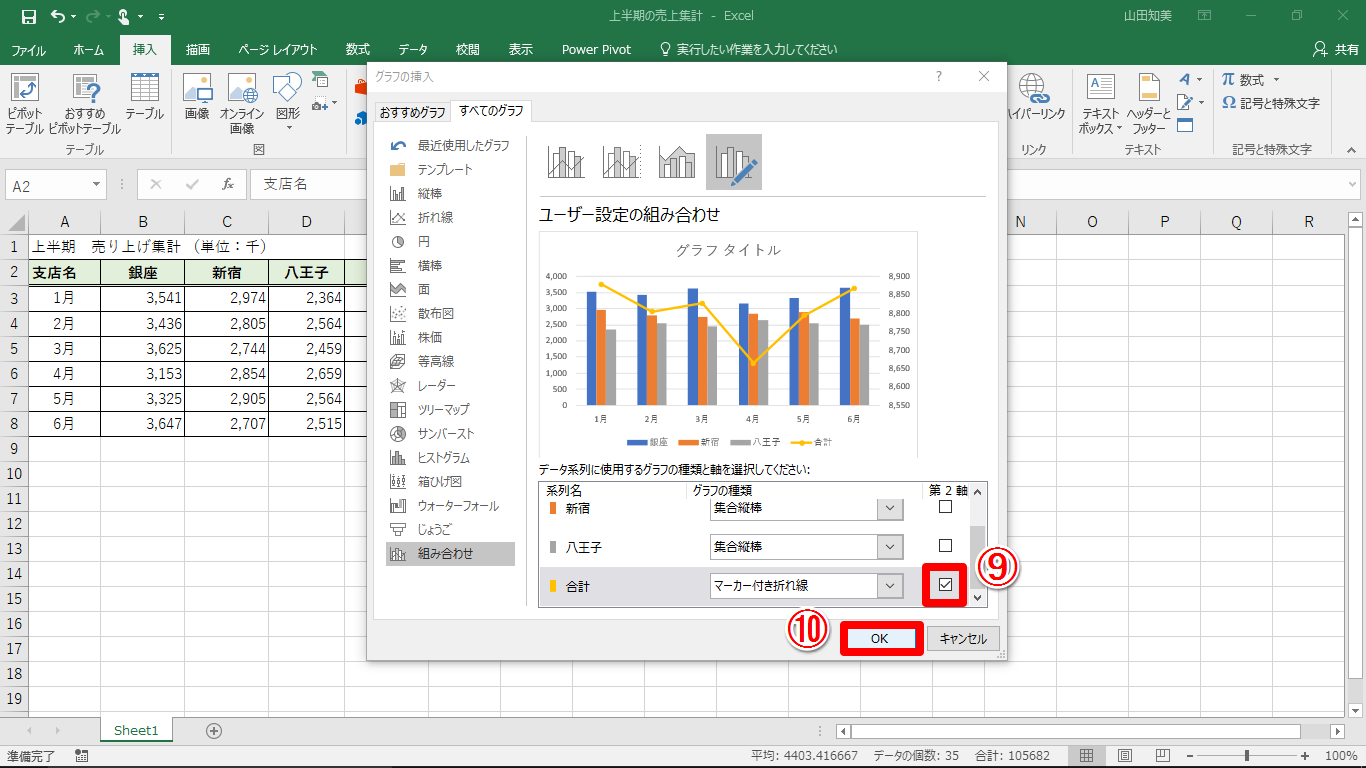Open chart type dropdown for 新宿
Screen dimensions: 1366x768
[x=889, y=508]
